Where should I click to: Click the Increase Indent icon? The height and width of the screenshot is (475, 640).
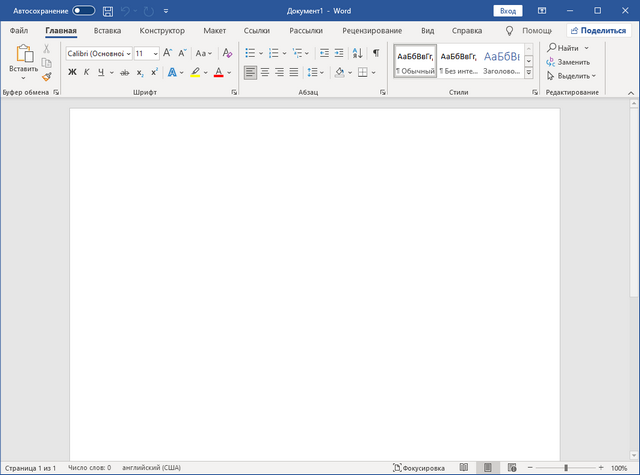[x=338, y=53]
